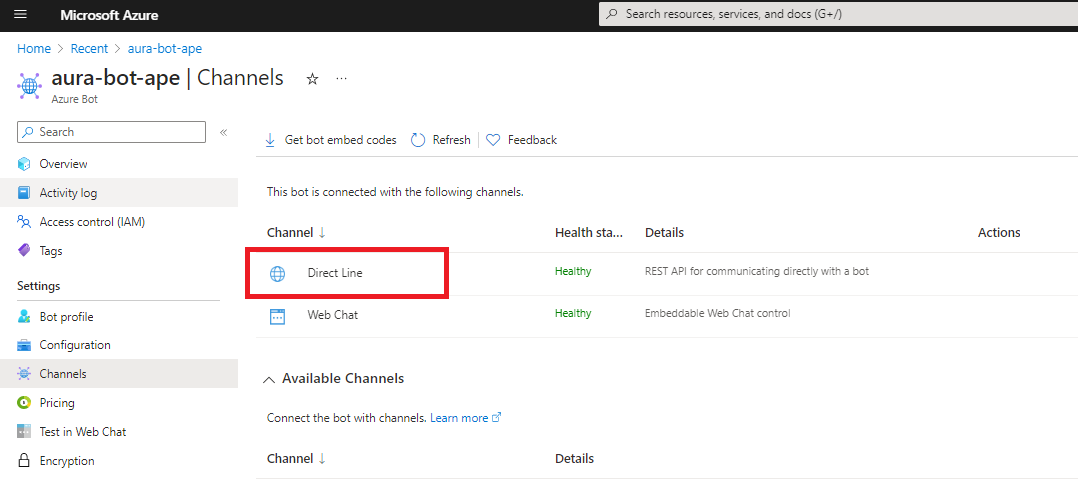Click Healthy status for Direct Line
Image resolution: width=1078 pixels, height=484 pixels.
pos(573,271)
